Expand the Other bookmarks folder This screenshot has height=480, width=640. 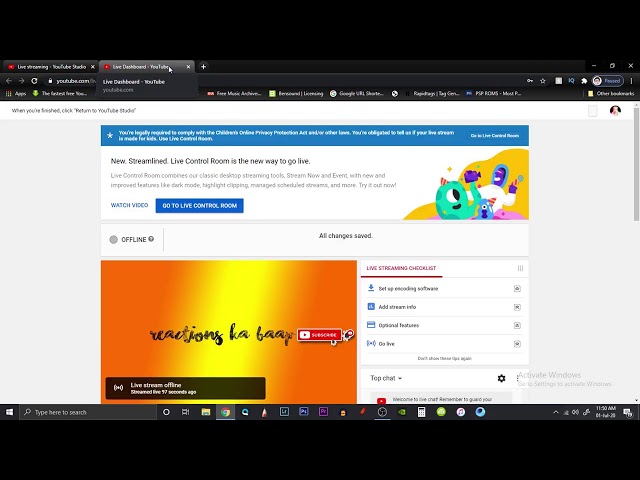pyautogui.click(x=611, y=93)
